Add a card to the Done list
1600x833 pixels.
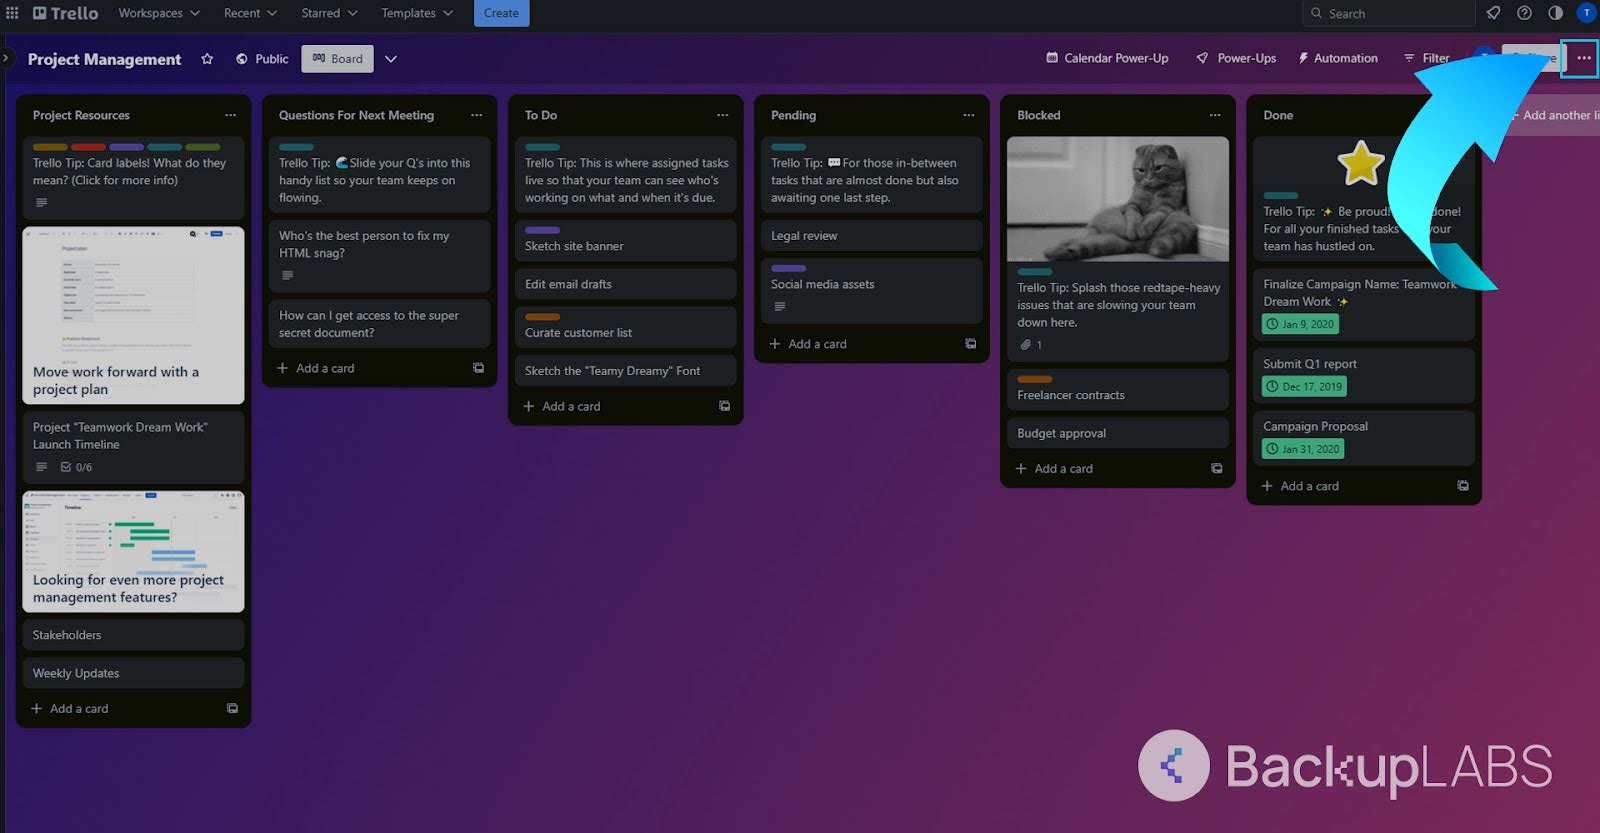(x=1300, y=486)
